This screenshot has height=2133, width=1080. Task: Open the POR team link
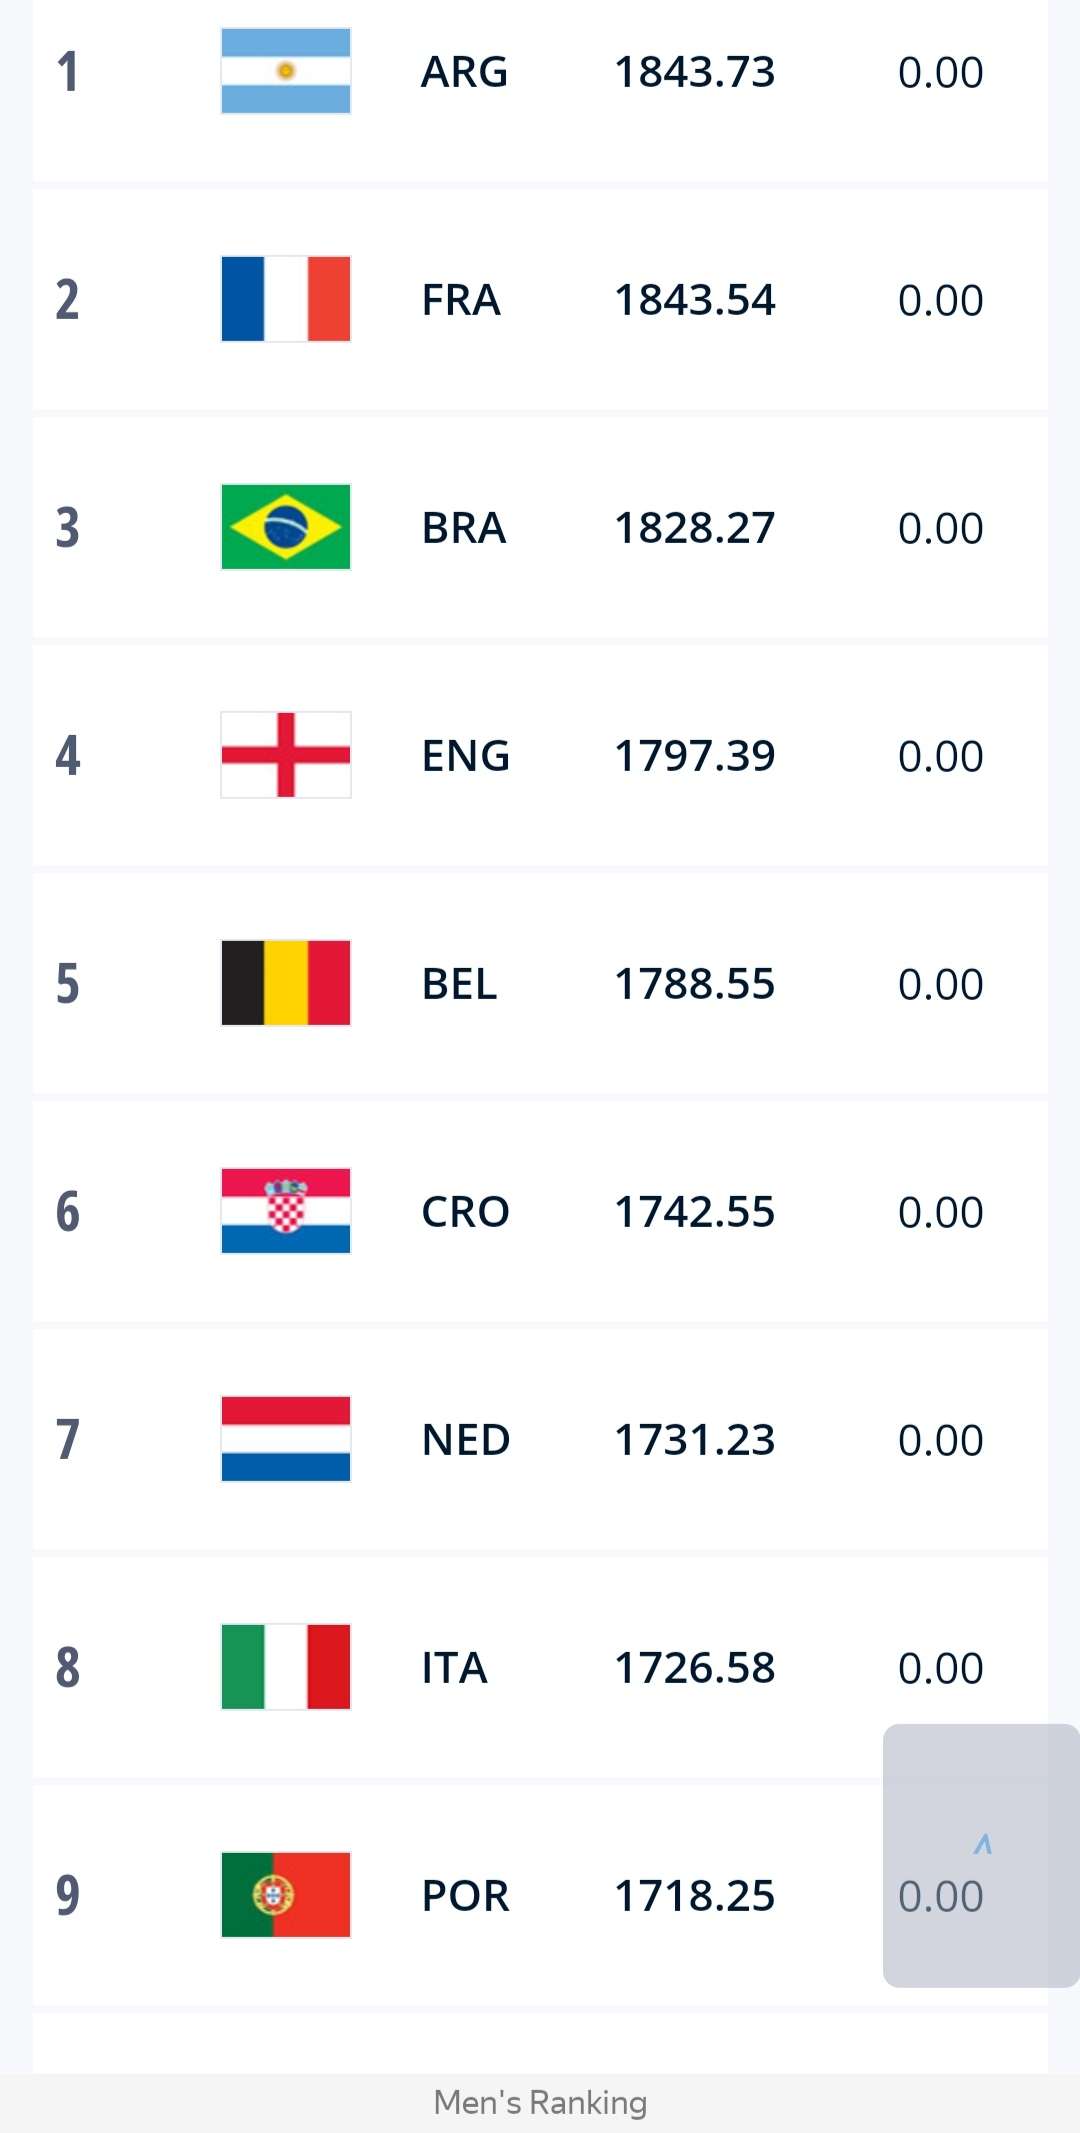point(465,1896)
